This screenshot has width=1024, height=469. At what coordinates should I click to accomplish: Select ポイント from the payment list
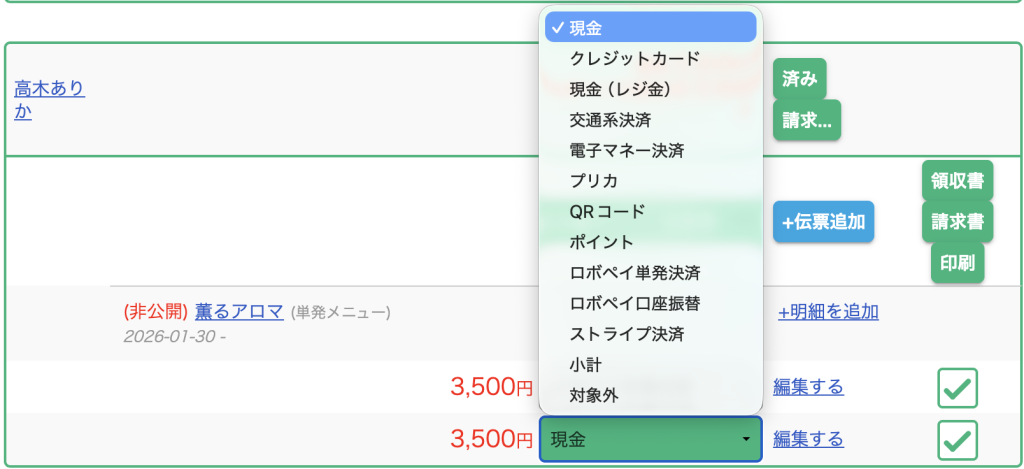click(650, 242)
